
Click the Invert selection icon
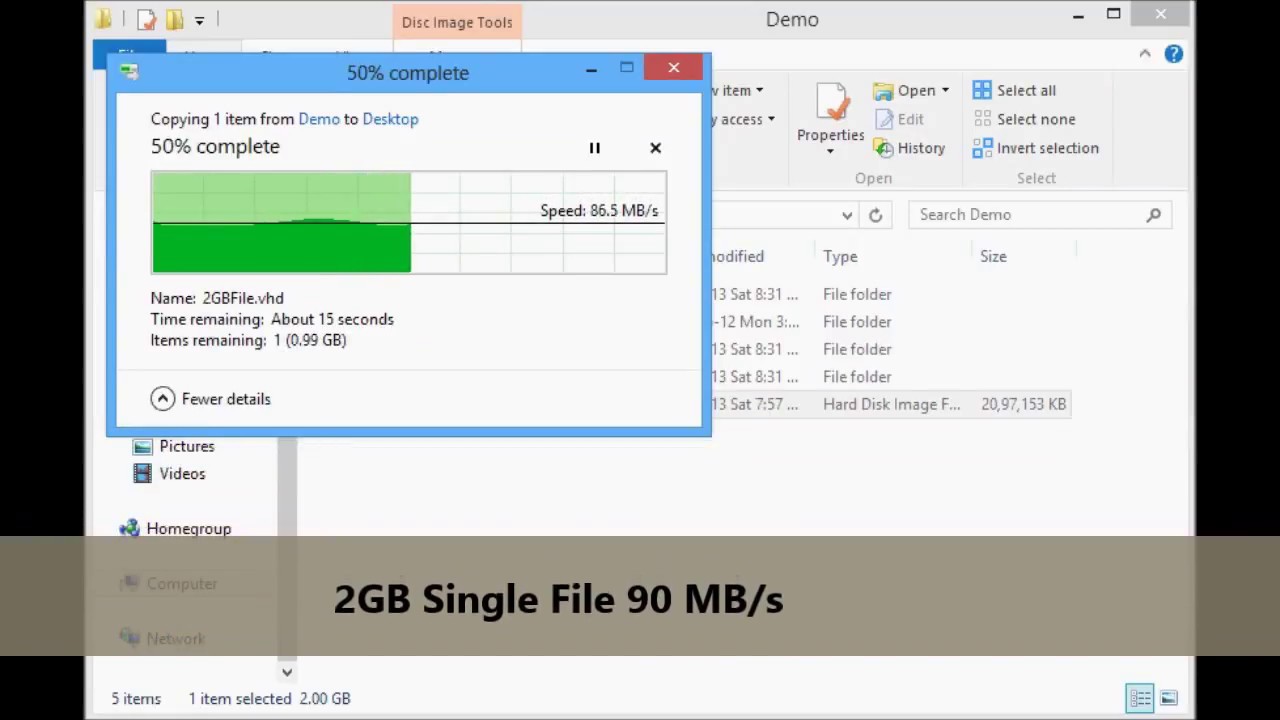(982, 148)
